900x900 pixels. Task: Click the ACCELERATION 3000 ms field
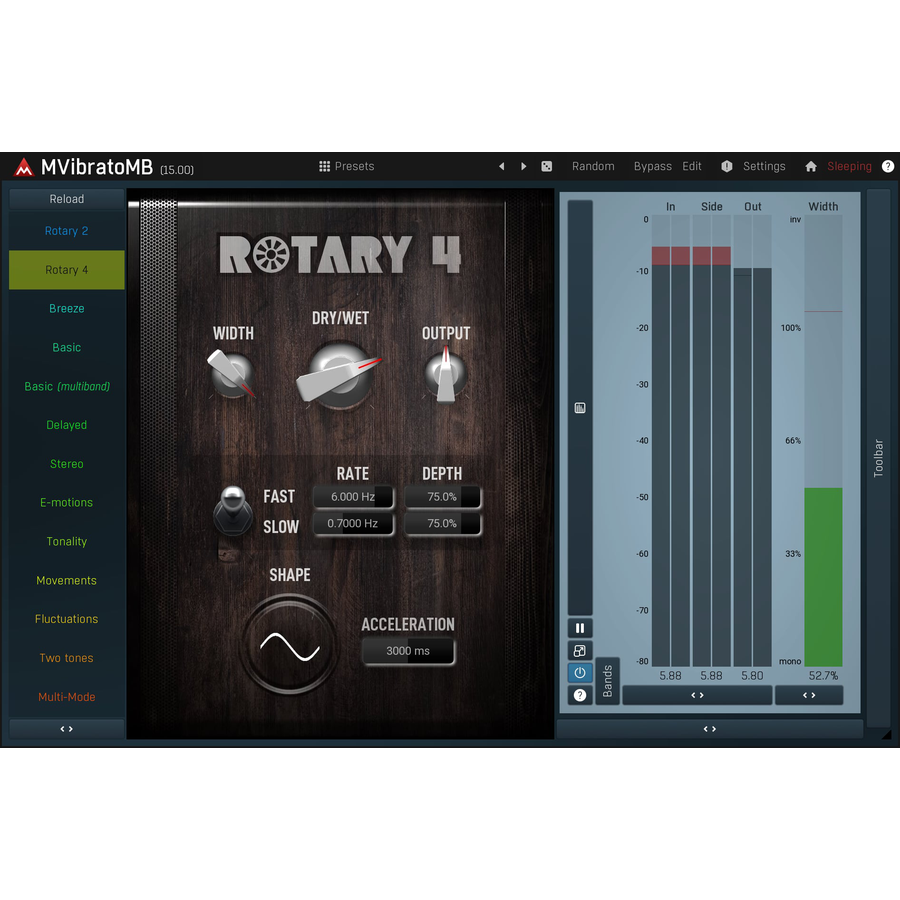coord(408,651)
